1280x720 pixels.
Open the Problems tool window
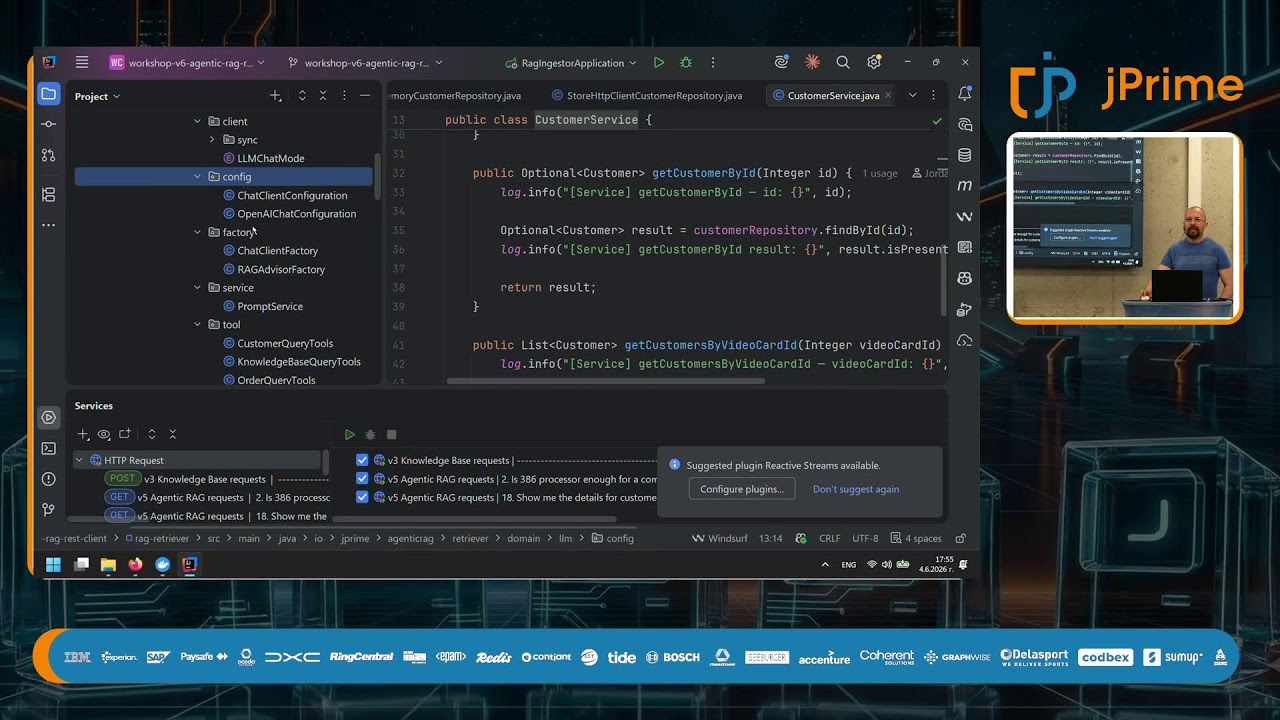click(x=48, y=479)
